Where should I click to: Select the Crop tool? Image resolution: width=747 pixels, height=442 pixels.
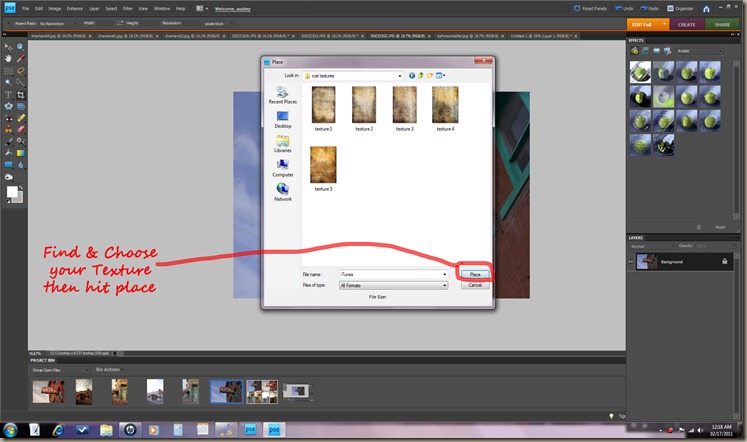[x=20, y=94]
